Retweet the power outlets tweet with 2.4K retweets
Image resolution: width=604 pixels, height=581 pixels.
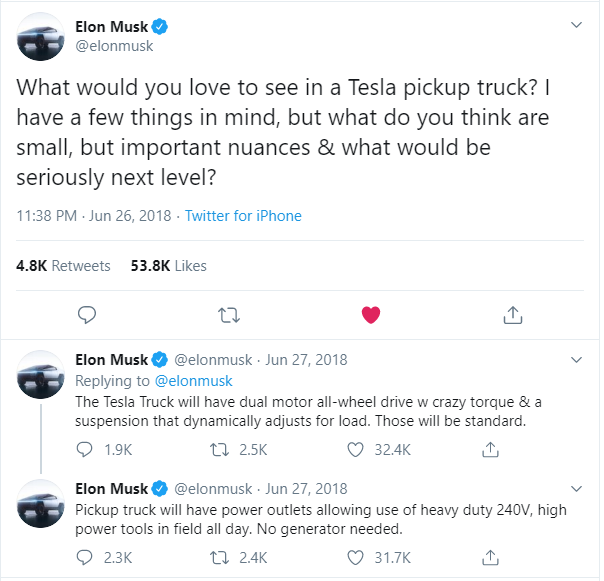[x=219, y=557]
